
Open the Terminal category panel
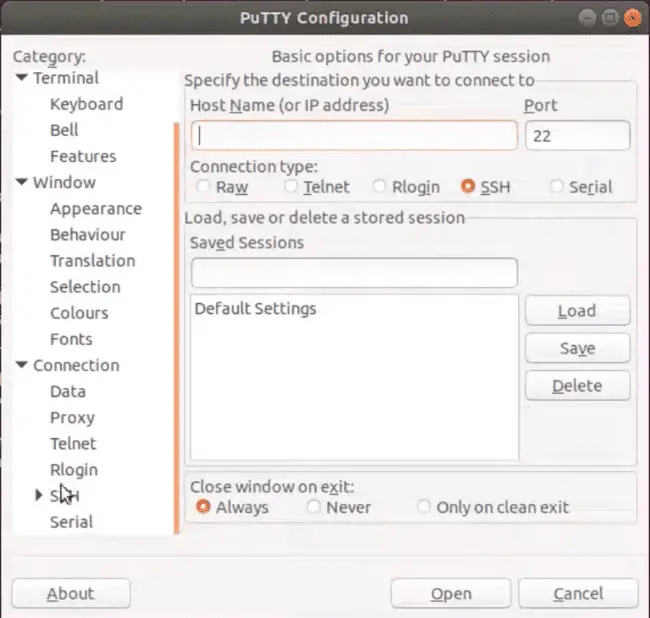[x=66, y=78]
